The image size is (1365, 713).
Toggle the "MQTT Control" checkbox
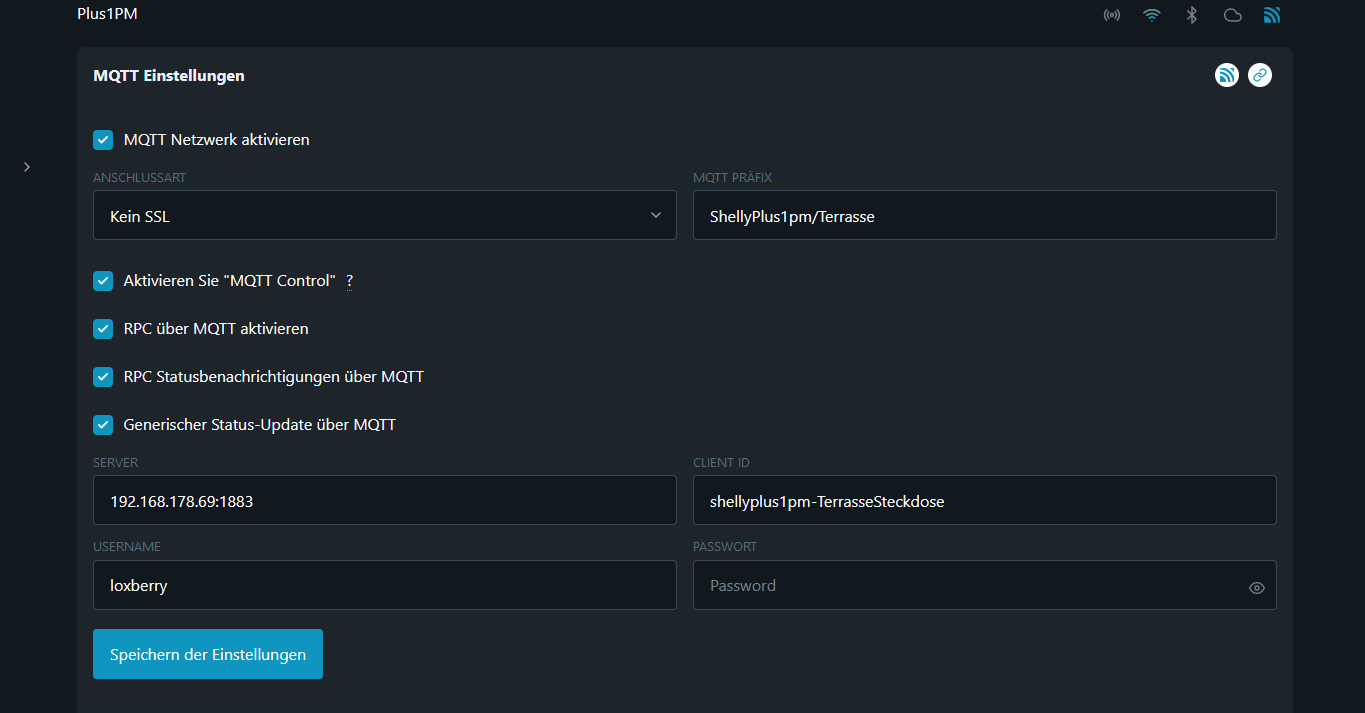point(103,281)
